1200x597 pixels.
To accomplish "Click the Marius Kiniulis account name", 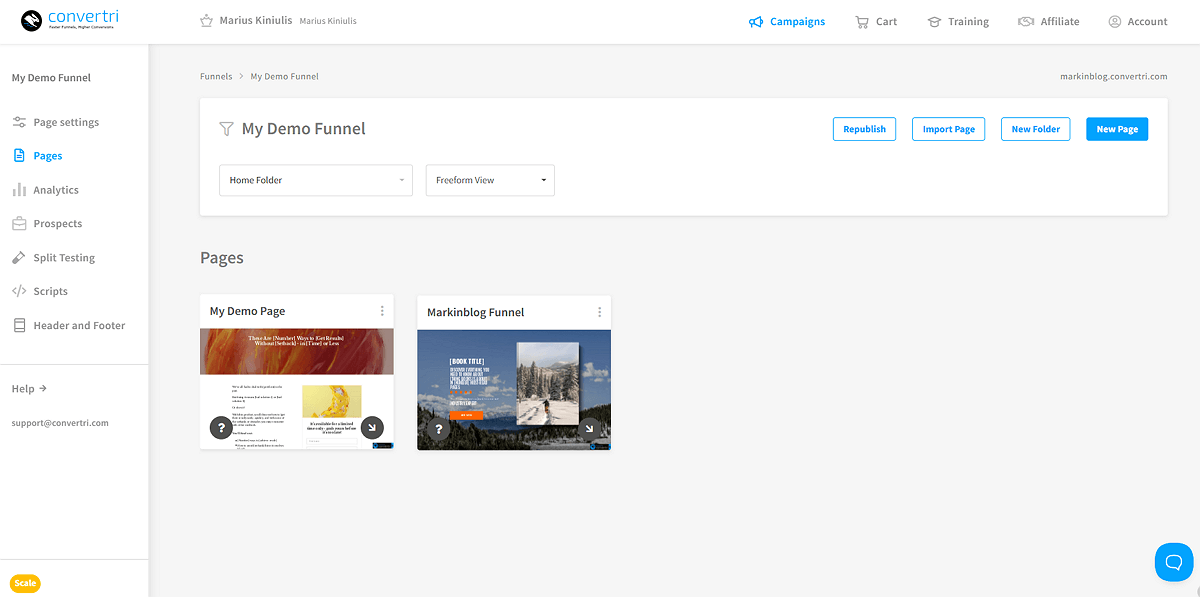I will tap(256, 21).
